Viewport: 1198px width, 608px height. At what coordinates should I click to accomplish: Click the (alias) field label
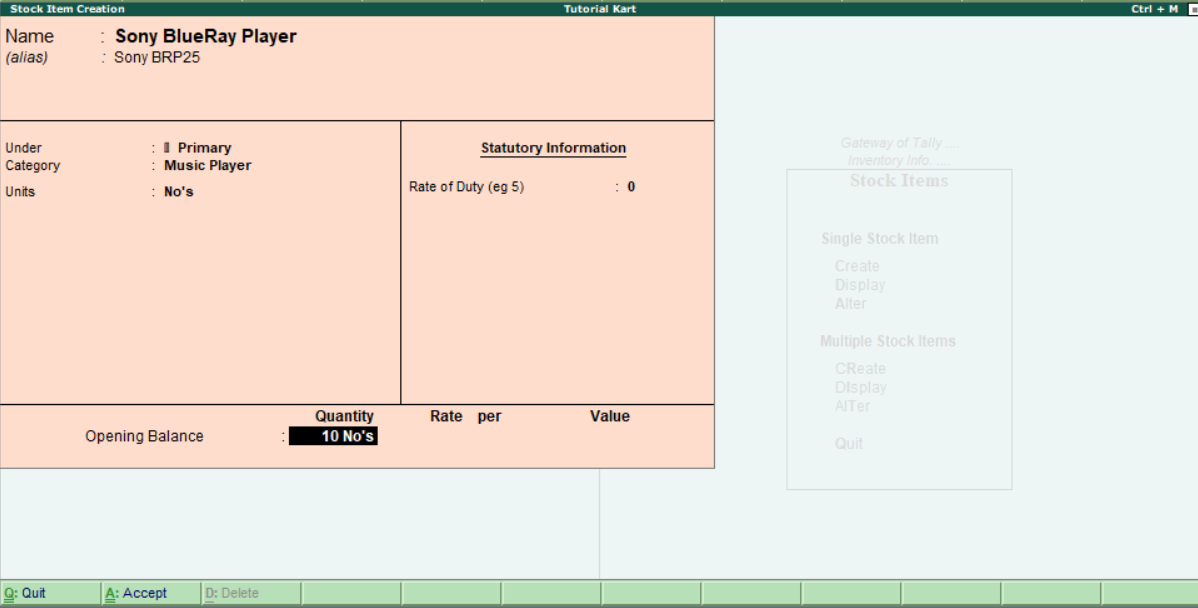tap(27, 57)
